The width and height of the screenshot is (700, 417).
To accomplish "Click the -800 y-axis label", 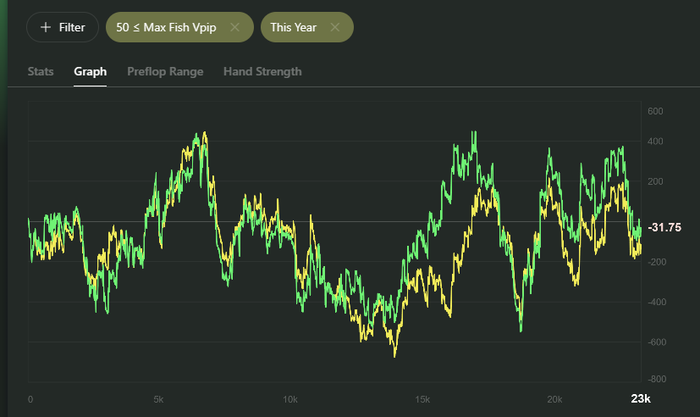I will tap(655, 380).
